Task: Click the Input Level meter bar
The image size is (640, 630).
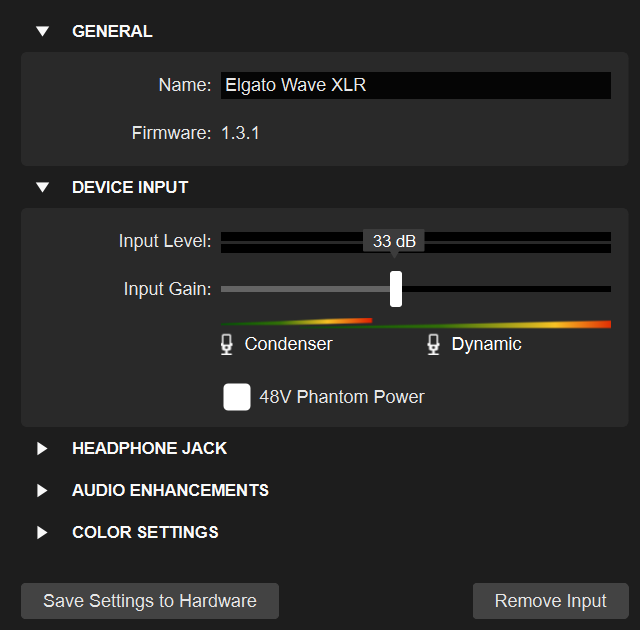Action: pyautogui.click(x=416, y=242)
